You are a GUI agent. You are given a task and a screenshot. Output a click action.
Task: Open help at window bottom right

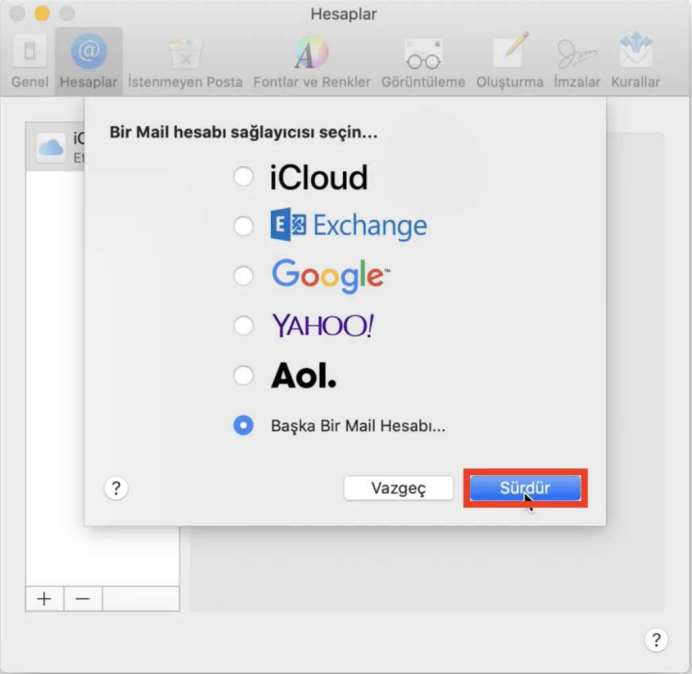click(656, 640)
